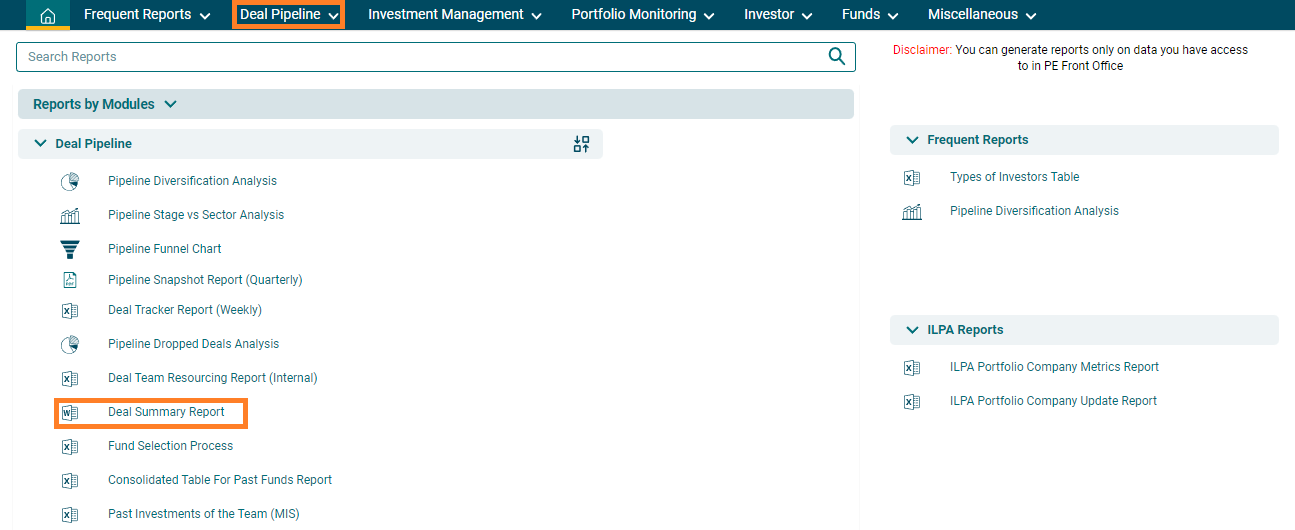Click the PDF icon for Pipeline Snapshot Report
This screenshot has width=1295, height=530.
coord(69,280)
